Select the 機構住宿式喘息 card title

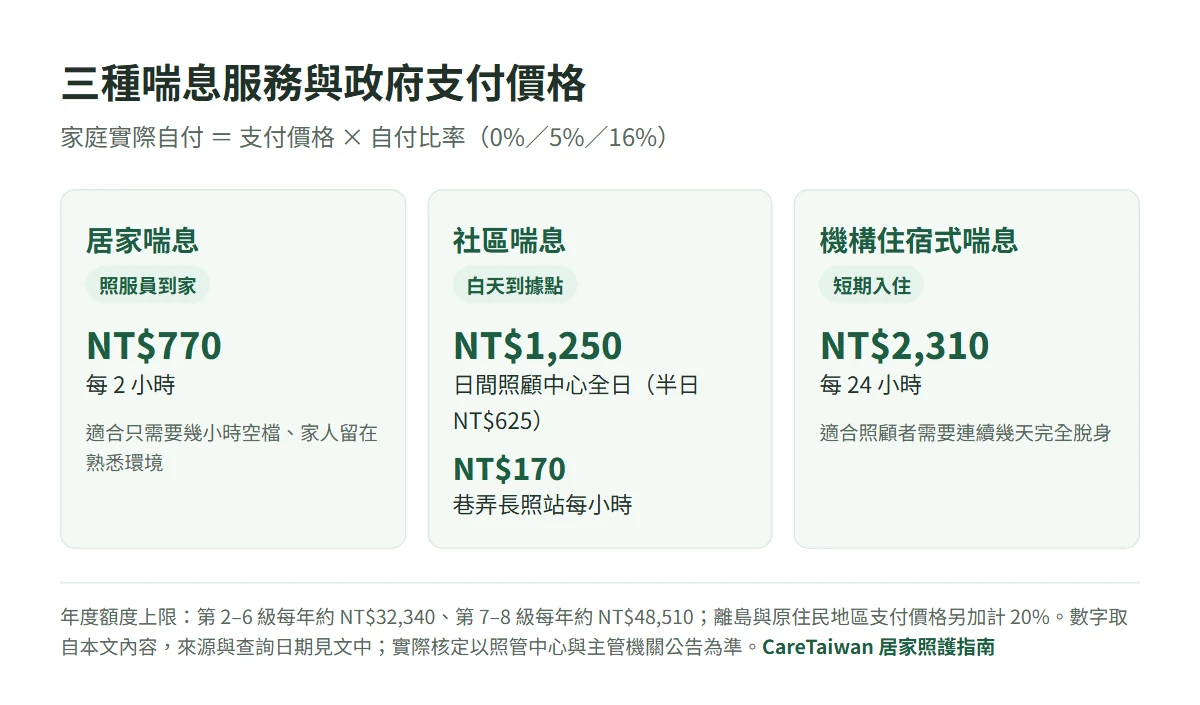[x=919, y=240]
